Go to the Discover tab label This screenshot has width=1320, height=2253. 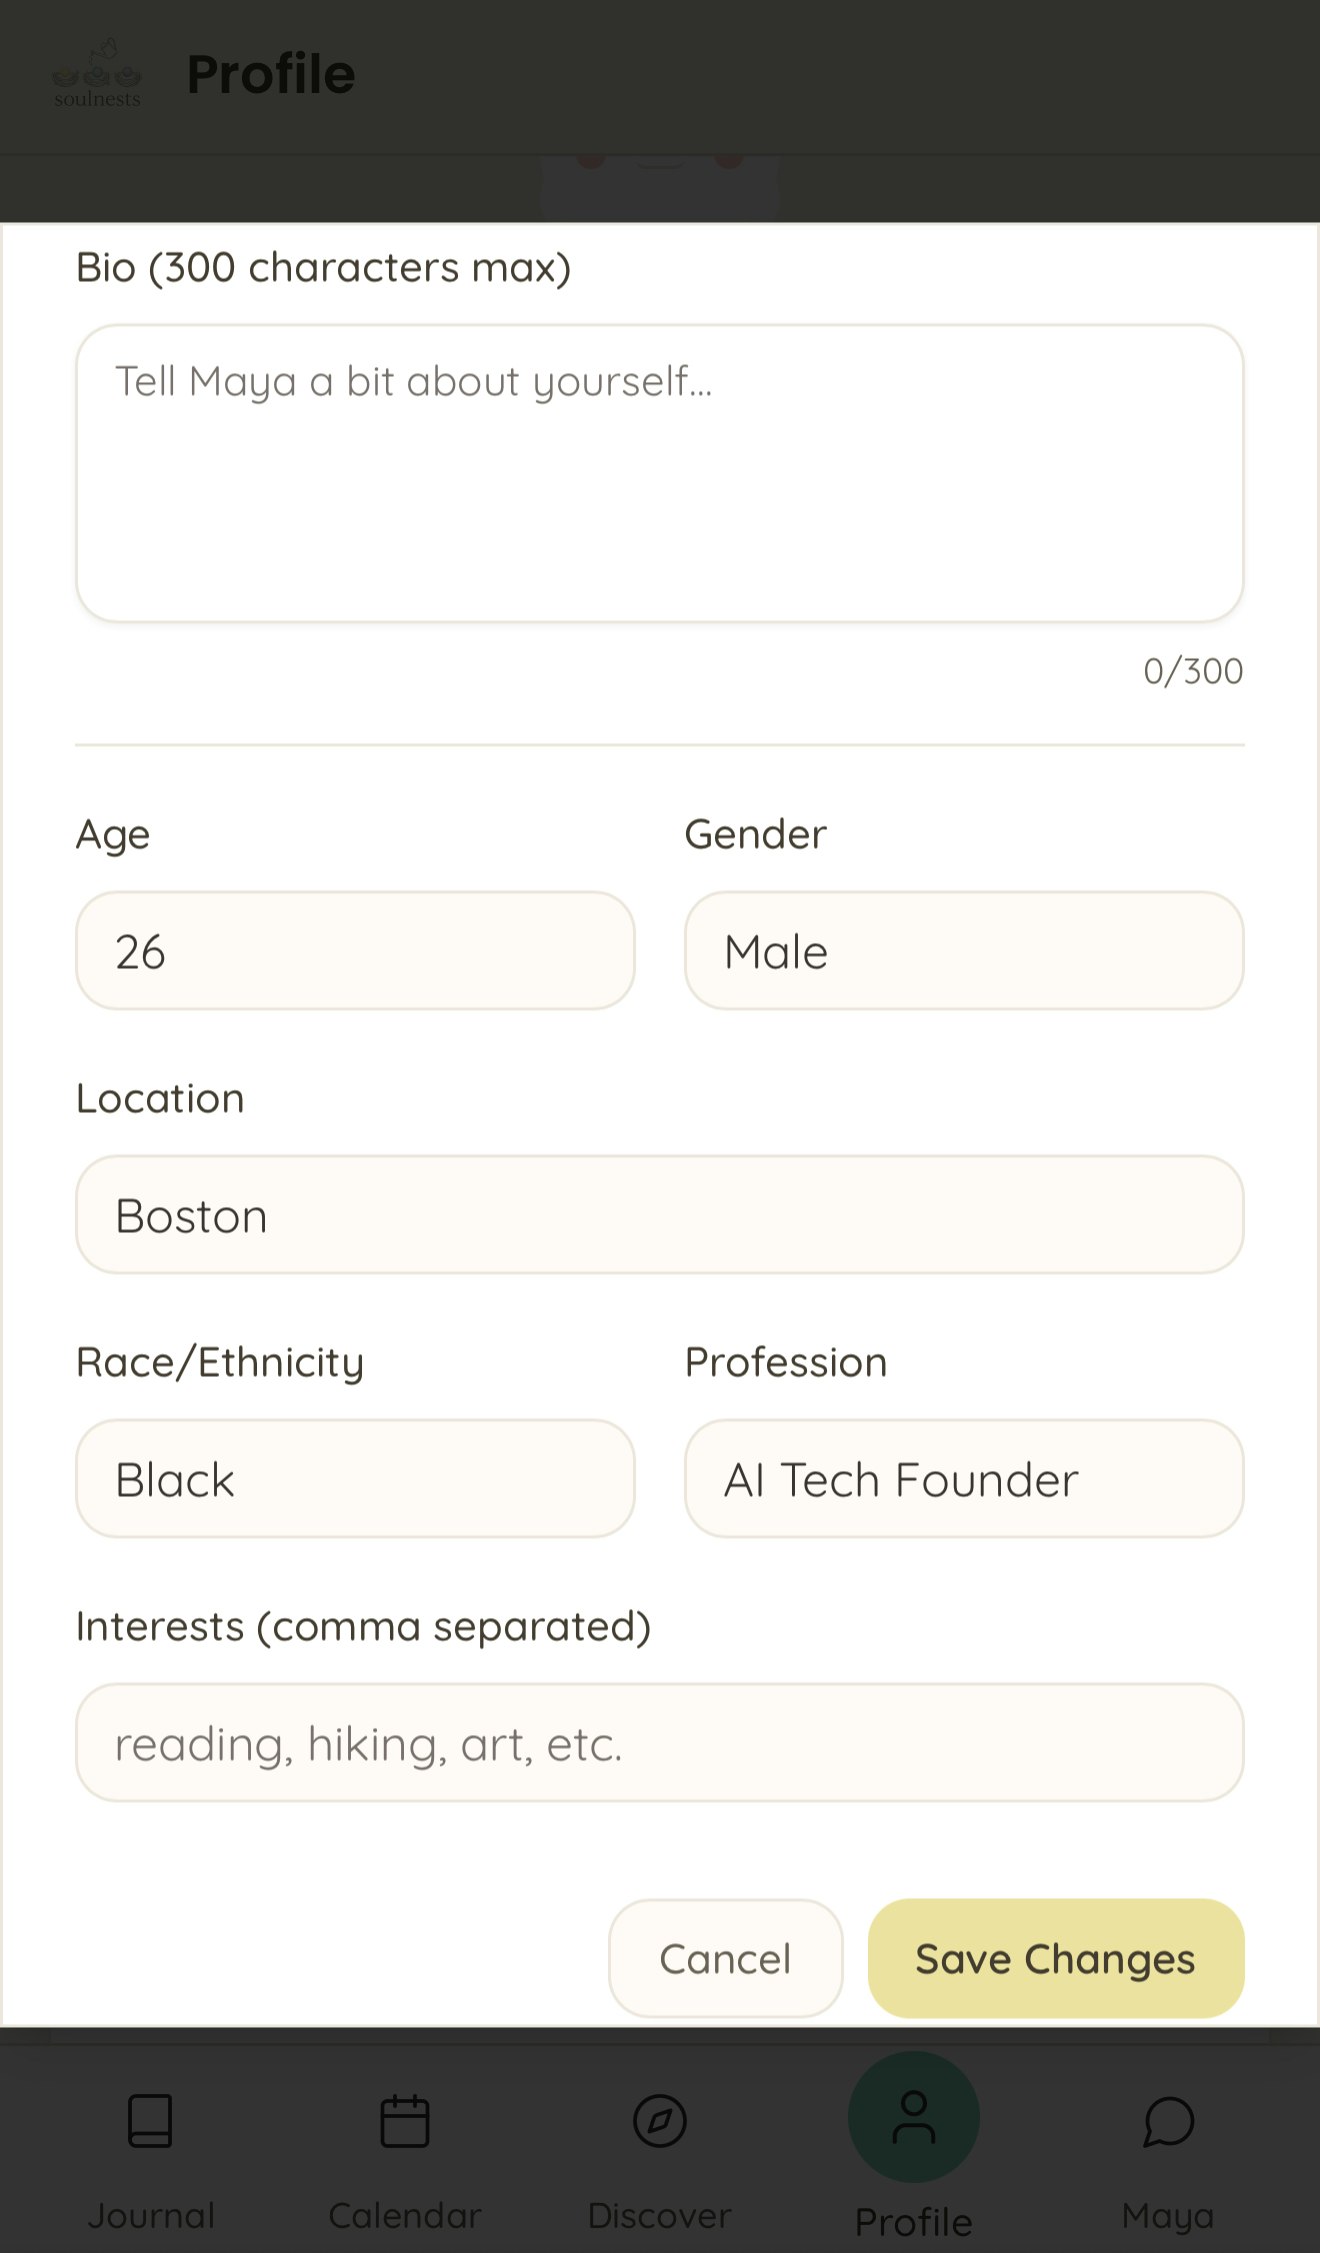tap(660, 2216)
